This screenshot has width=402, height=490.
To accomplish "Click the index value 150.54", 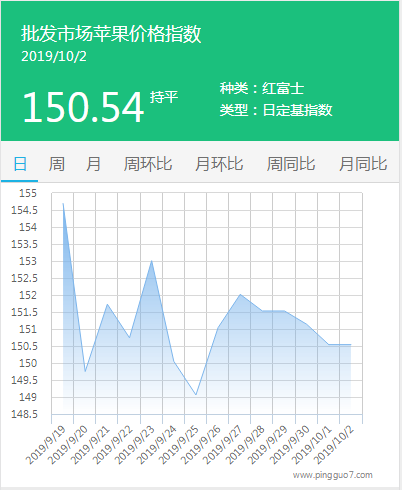I will [x=83, y=107].
